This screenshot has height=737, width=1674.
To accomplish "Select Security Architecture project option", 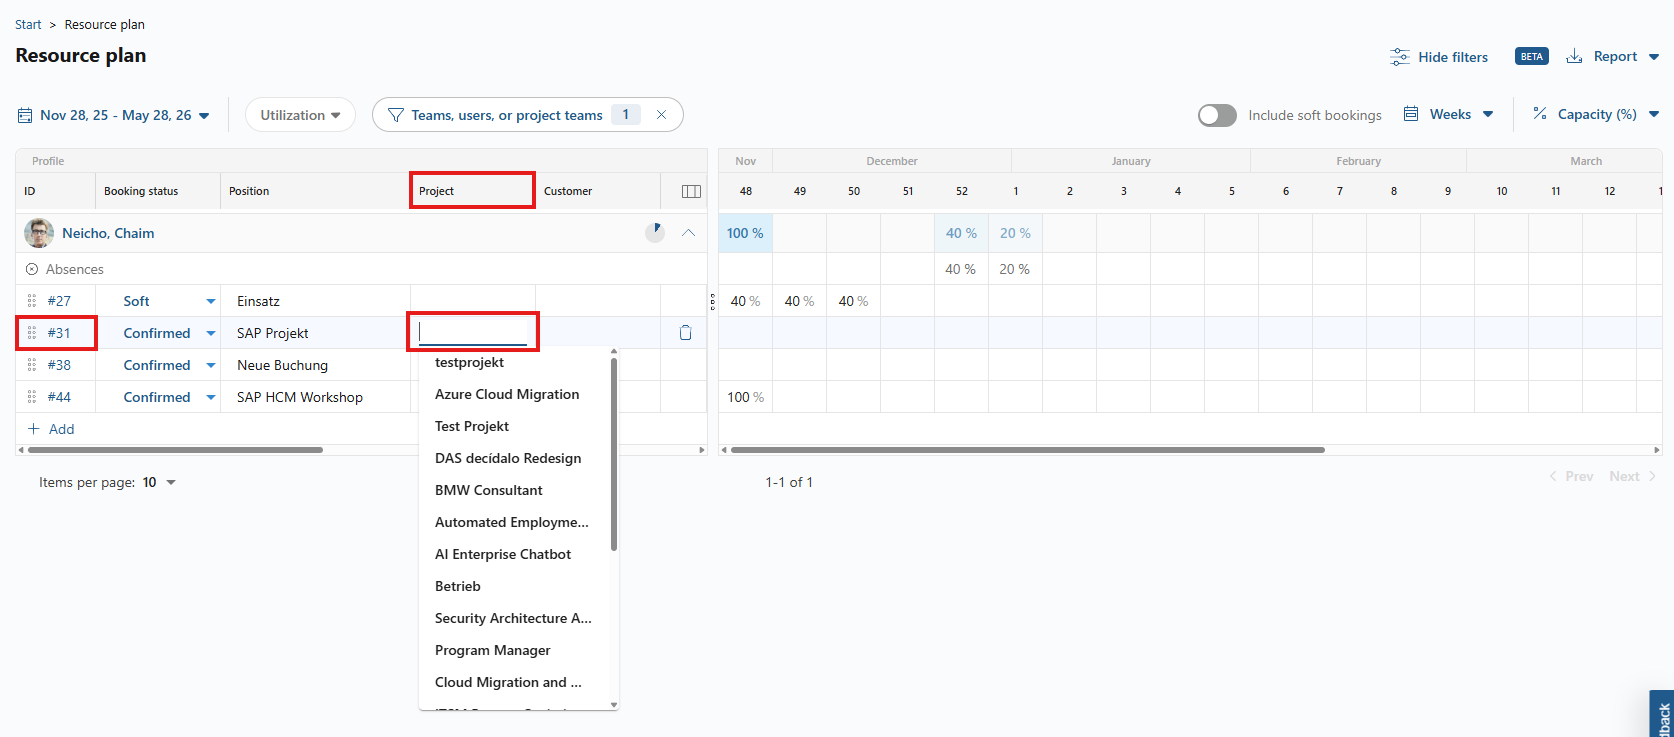I will (x=514, y=618).
